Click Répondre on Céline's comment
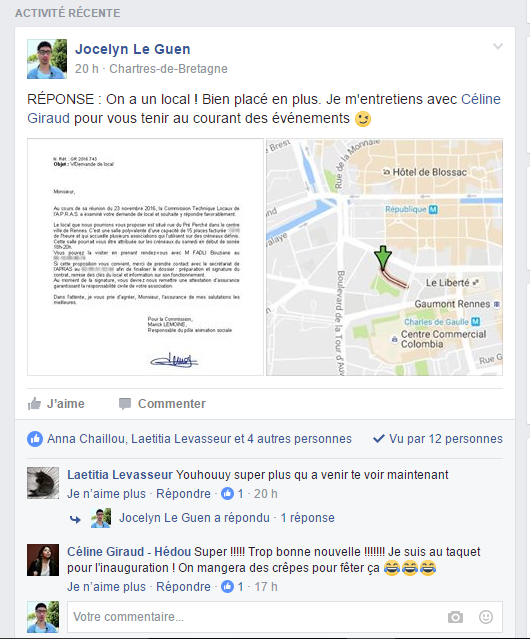Screen dimensions: 530x639 point(183,586)
